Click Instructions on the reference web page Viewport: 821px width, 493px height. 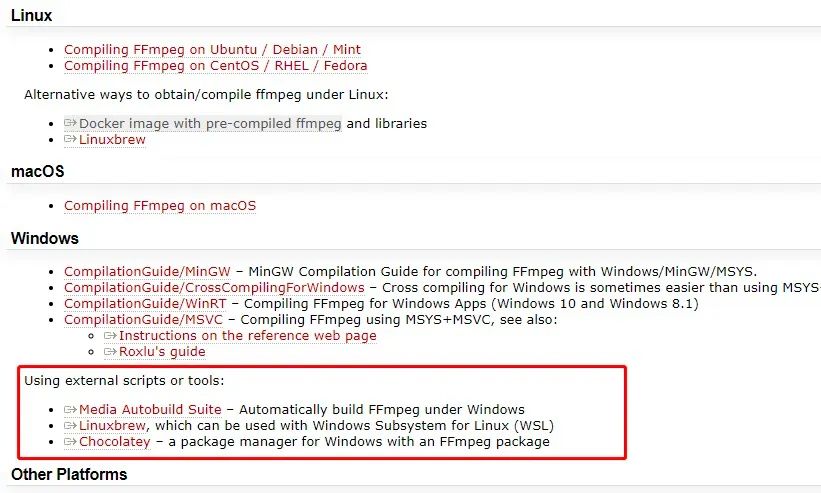click(x=247, y=336)
